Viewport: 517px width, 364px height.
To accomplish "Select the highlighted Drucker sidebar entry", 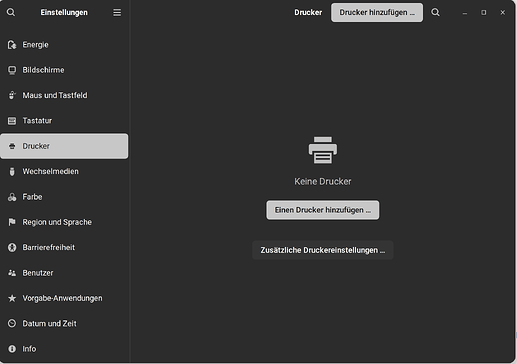I will 64,146.
